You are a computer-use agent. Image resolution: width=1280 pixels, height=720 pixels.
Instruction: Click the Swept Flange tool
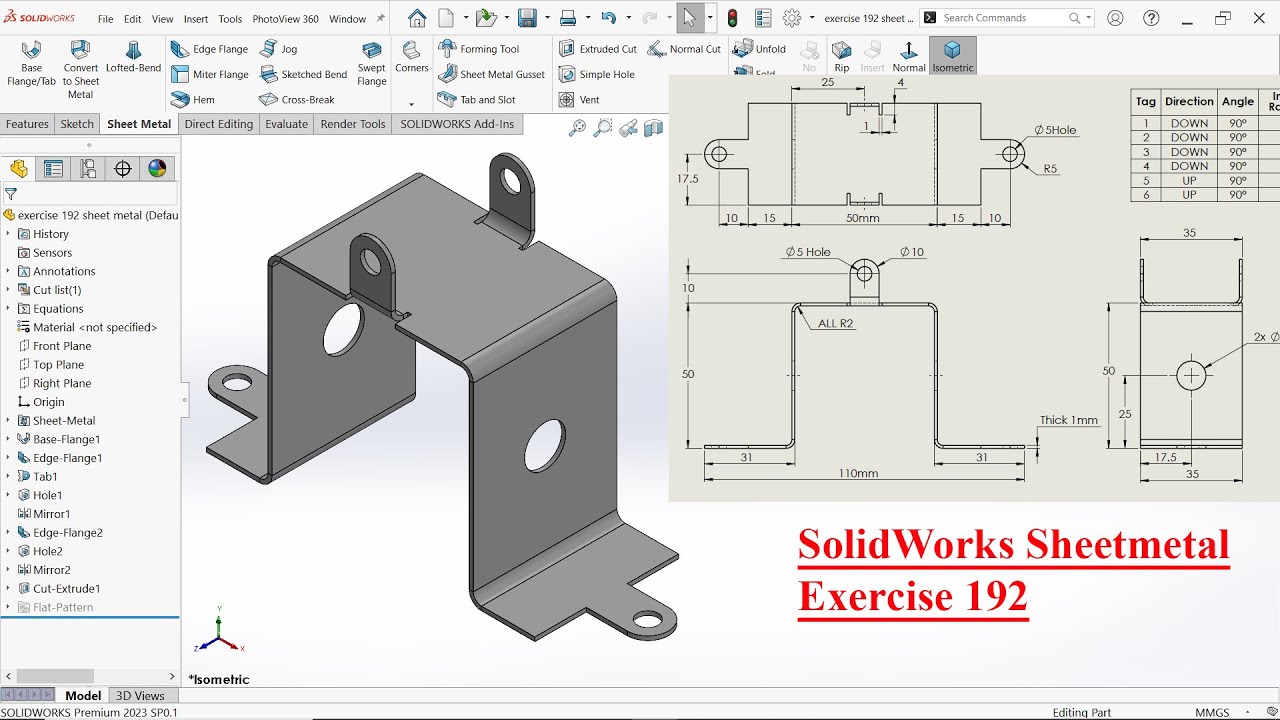coord(372,64)
